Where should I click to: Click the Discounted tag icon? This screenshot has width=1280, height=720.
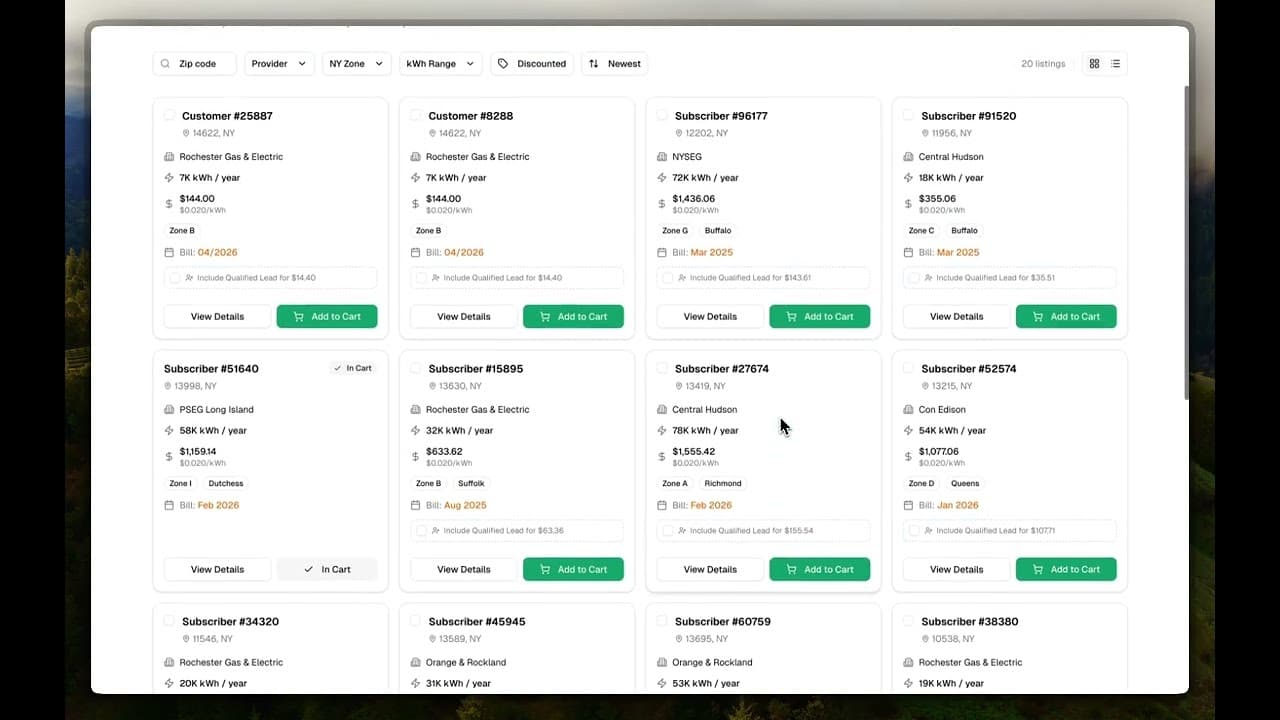coord(503,64)
